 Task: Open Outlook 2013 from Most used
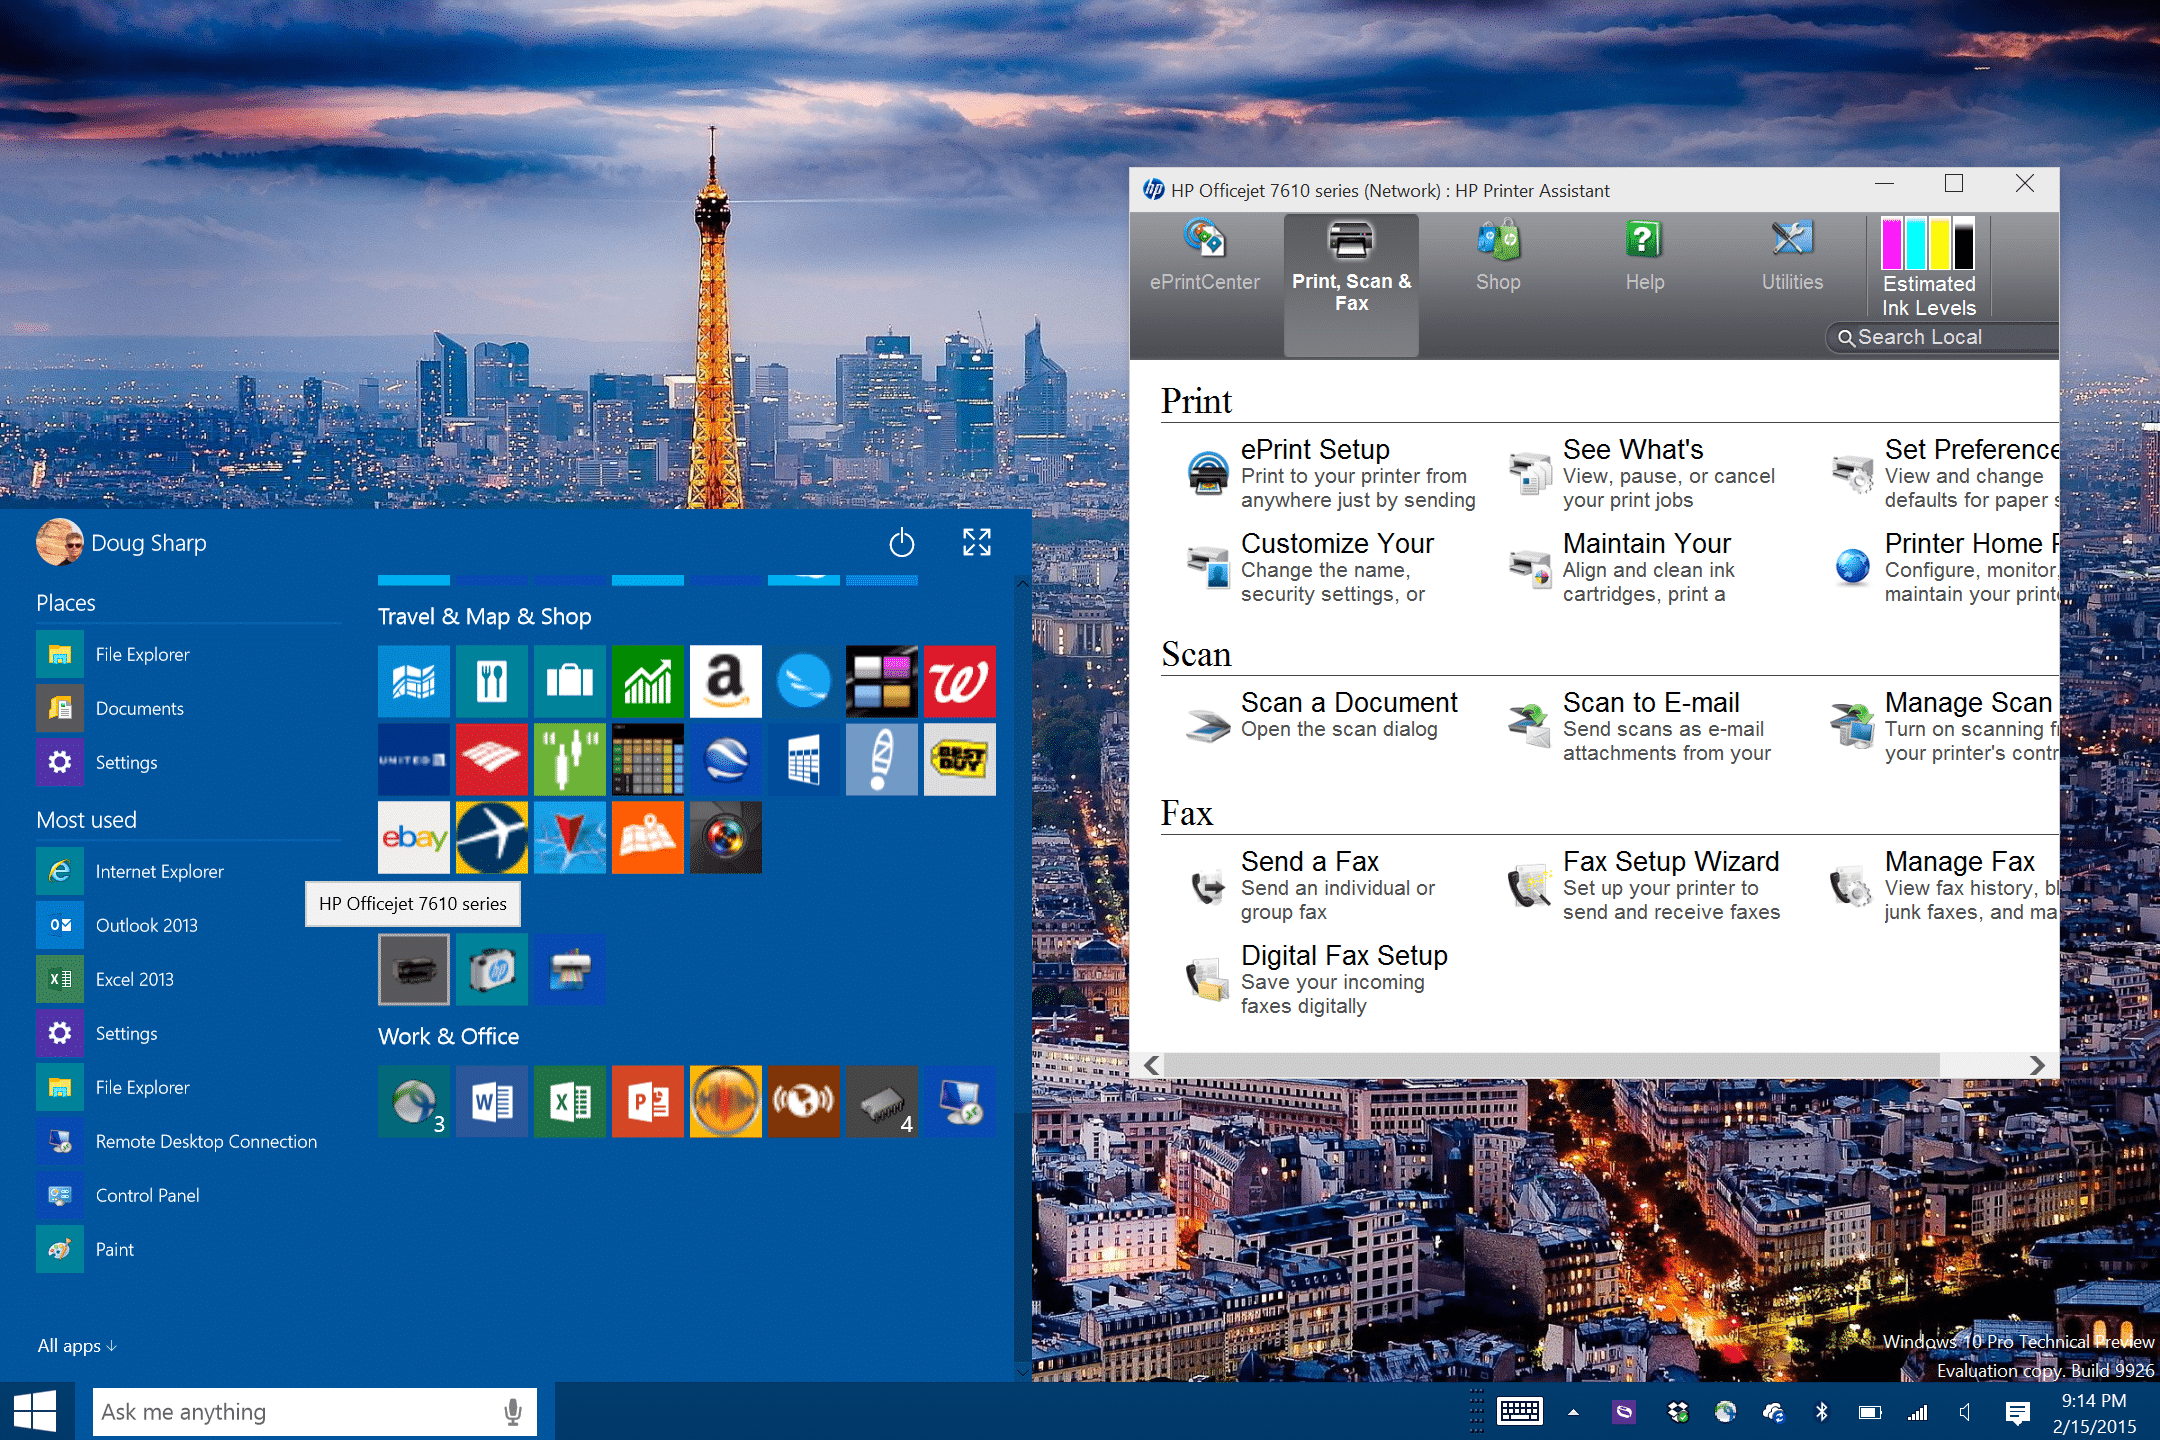188,925
